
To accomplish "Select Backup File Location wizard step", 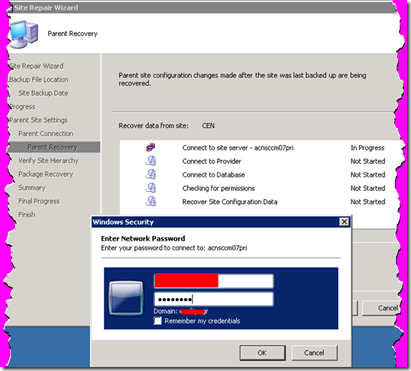I will click(39, 80).
